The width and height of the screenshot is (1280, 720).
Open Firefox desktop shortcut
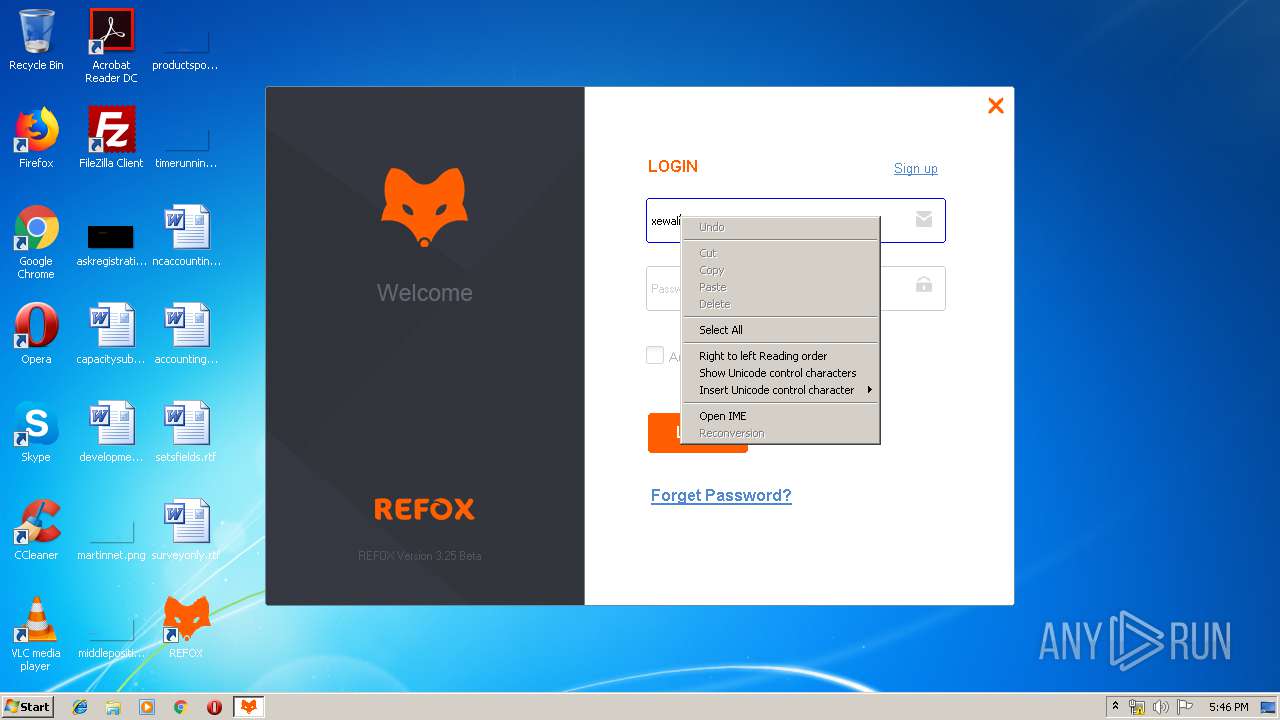point(36,138)
